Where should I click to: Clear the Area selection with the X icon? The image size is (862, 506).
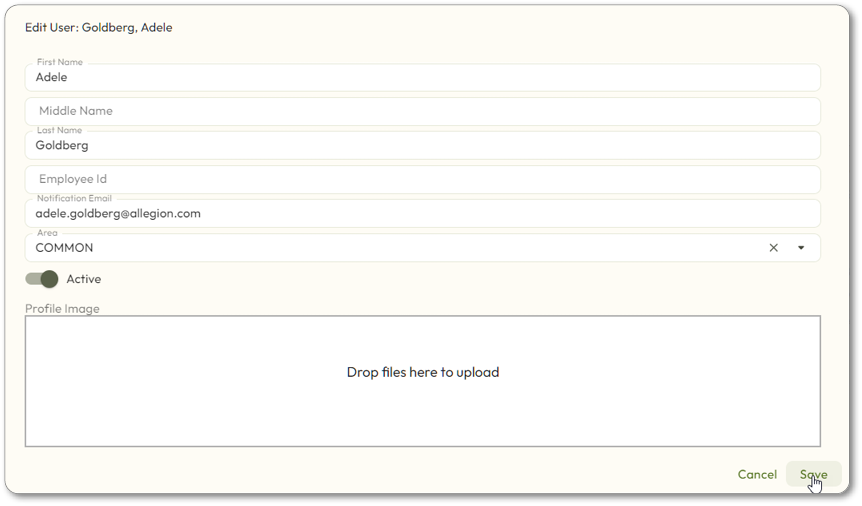[x=773, y=248]
